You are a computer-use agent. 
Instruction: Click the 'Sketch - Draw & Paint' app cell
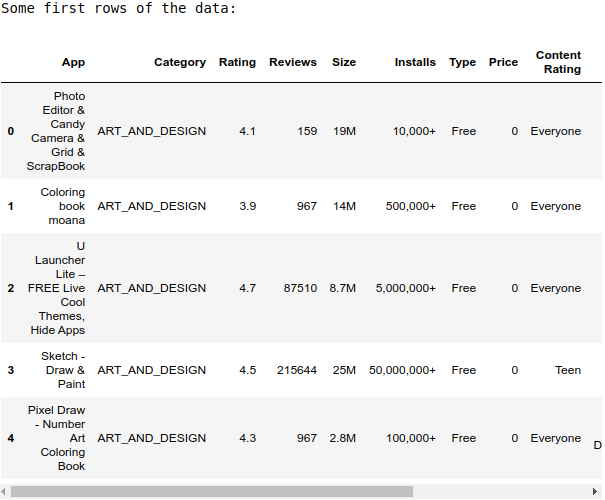63,370
